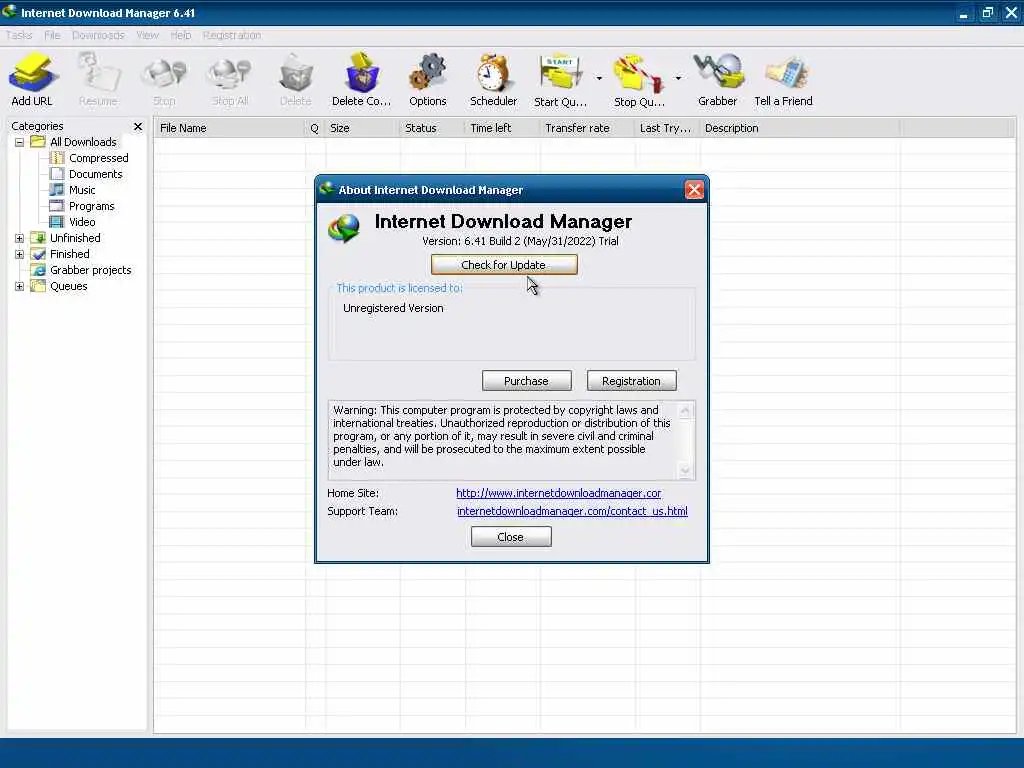The image size is (1024, 768).
Task: Minimize the main IDM window
Action: tap(964, 13)
